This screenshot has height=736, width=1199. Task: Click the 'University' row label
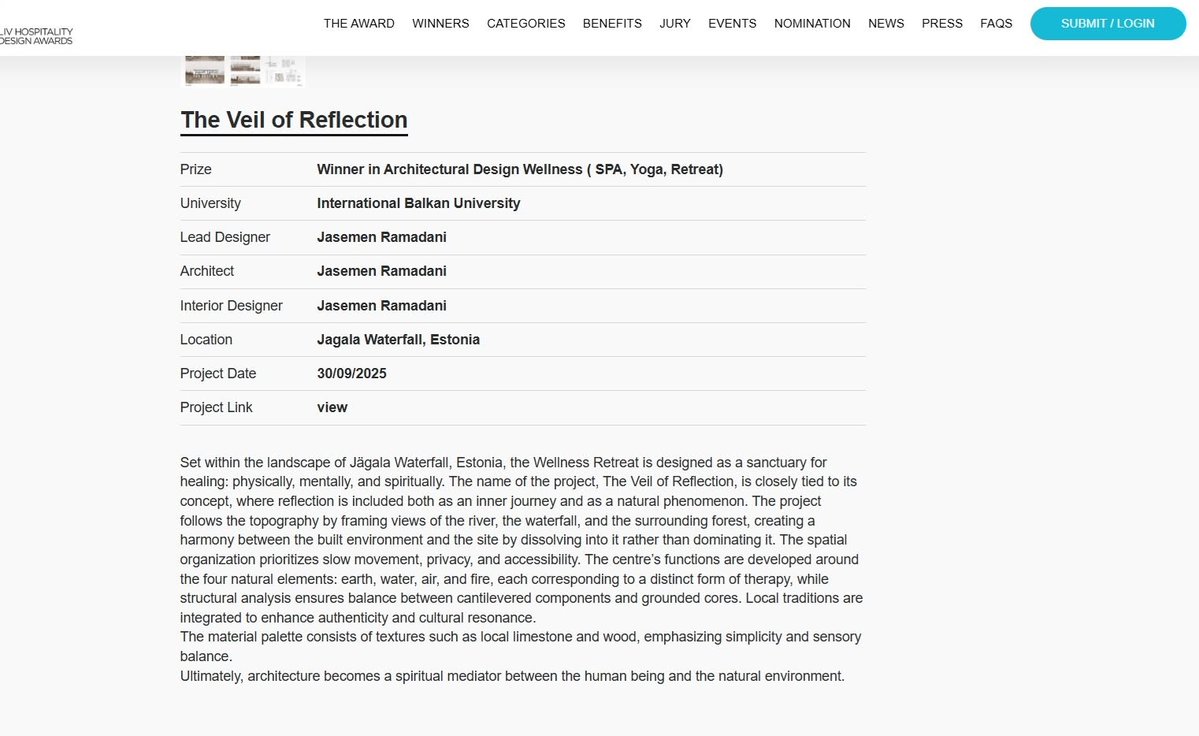click(210, 203)
